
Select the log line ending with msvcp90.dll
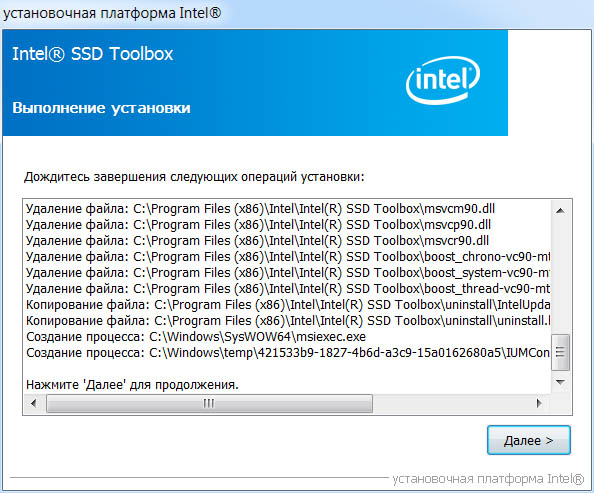point(258,224)
